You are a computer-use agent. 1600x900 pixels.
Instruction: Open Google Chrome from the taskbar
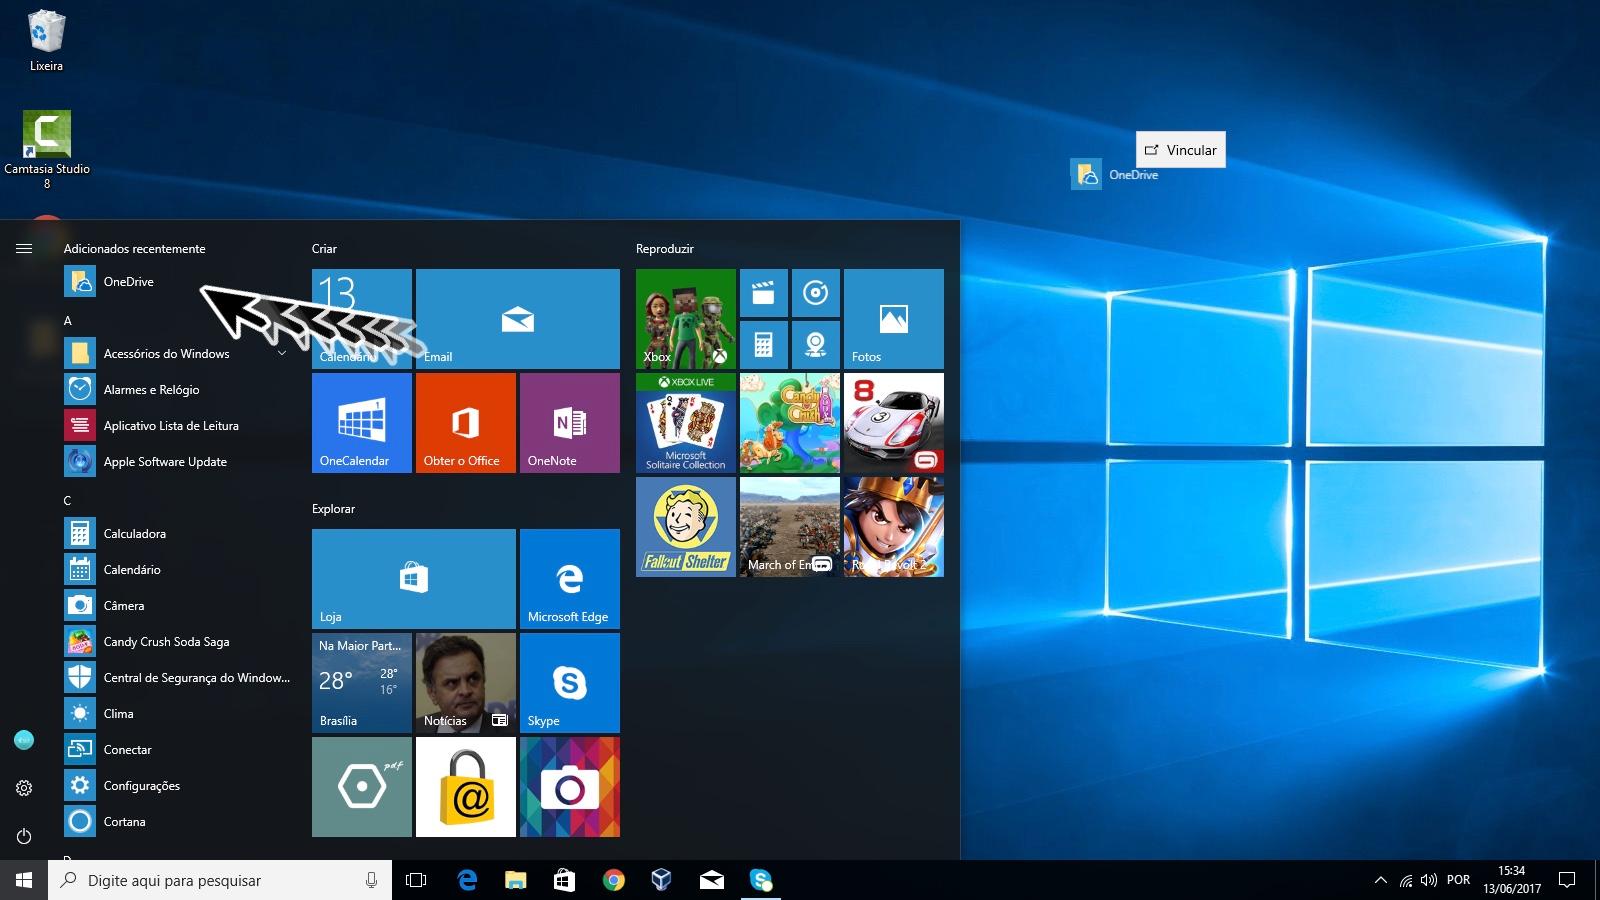click(613, 880)
